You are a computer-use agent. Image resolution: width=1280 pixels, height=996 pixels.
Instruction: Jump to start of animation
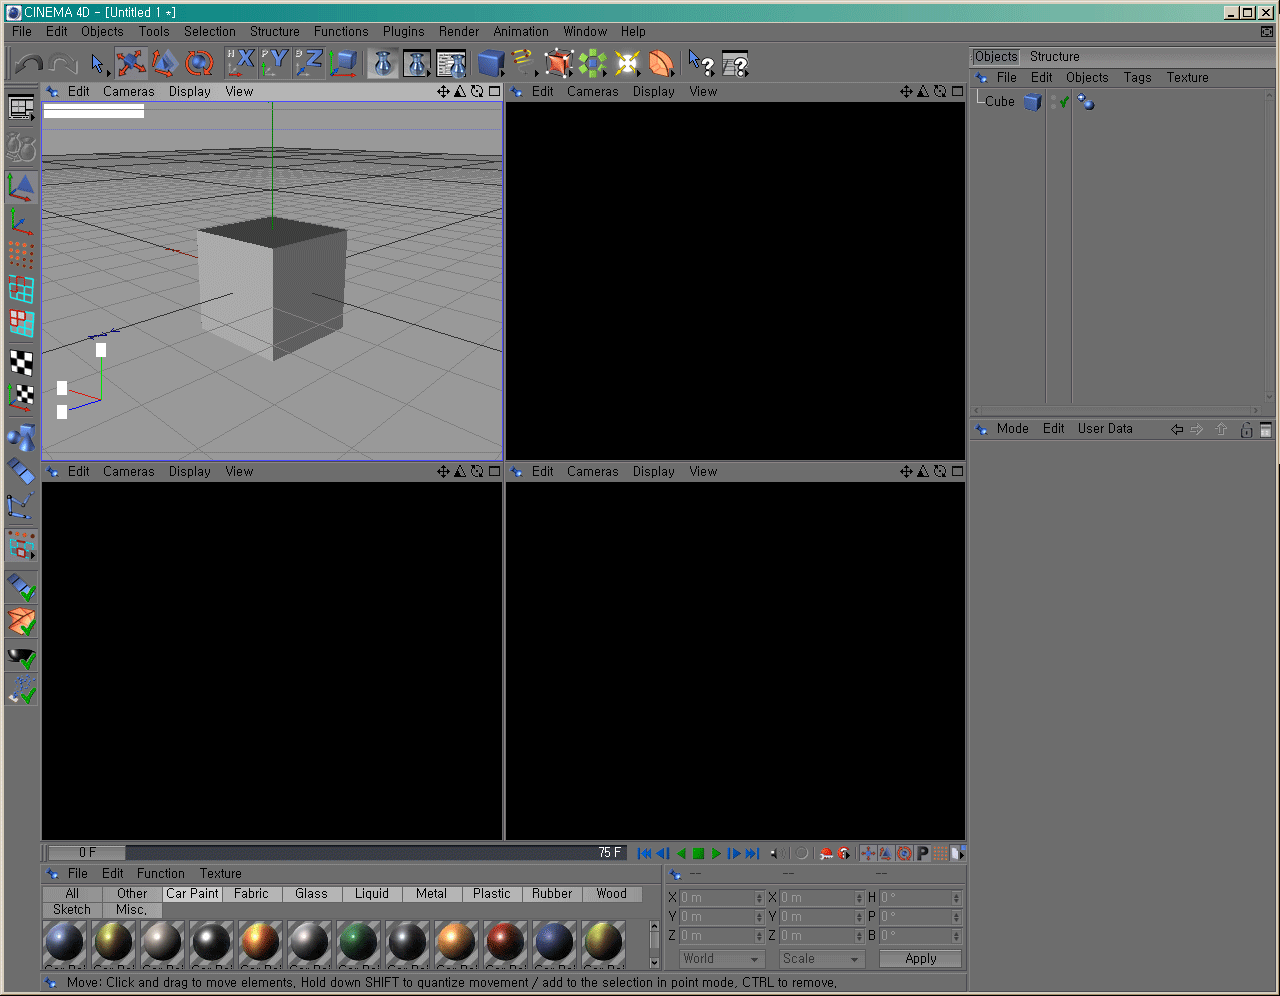pos(644,853)
